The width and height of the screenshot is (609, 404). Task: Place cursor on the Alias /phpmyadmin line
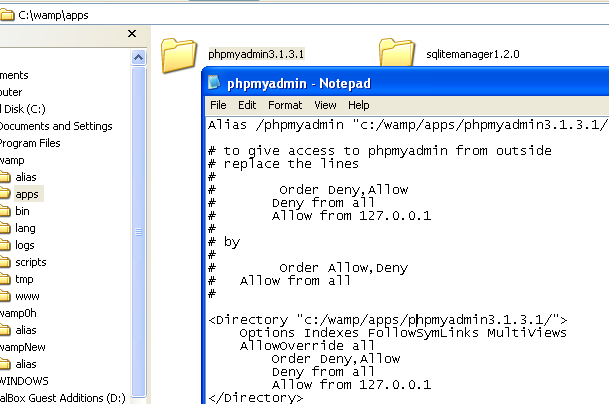pyautogui.click(x=408, y=125)
